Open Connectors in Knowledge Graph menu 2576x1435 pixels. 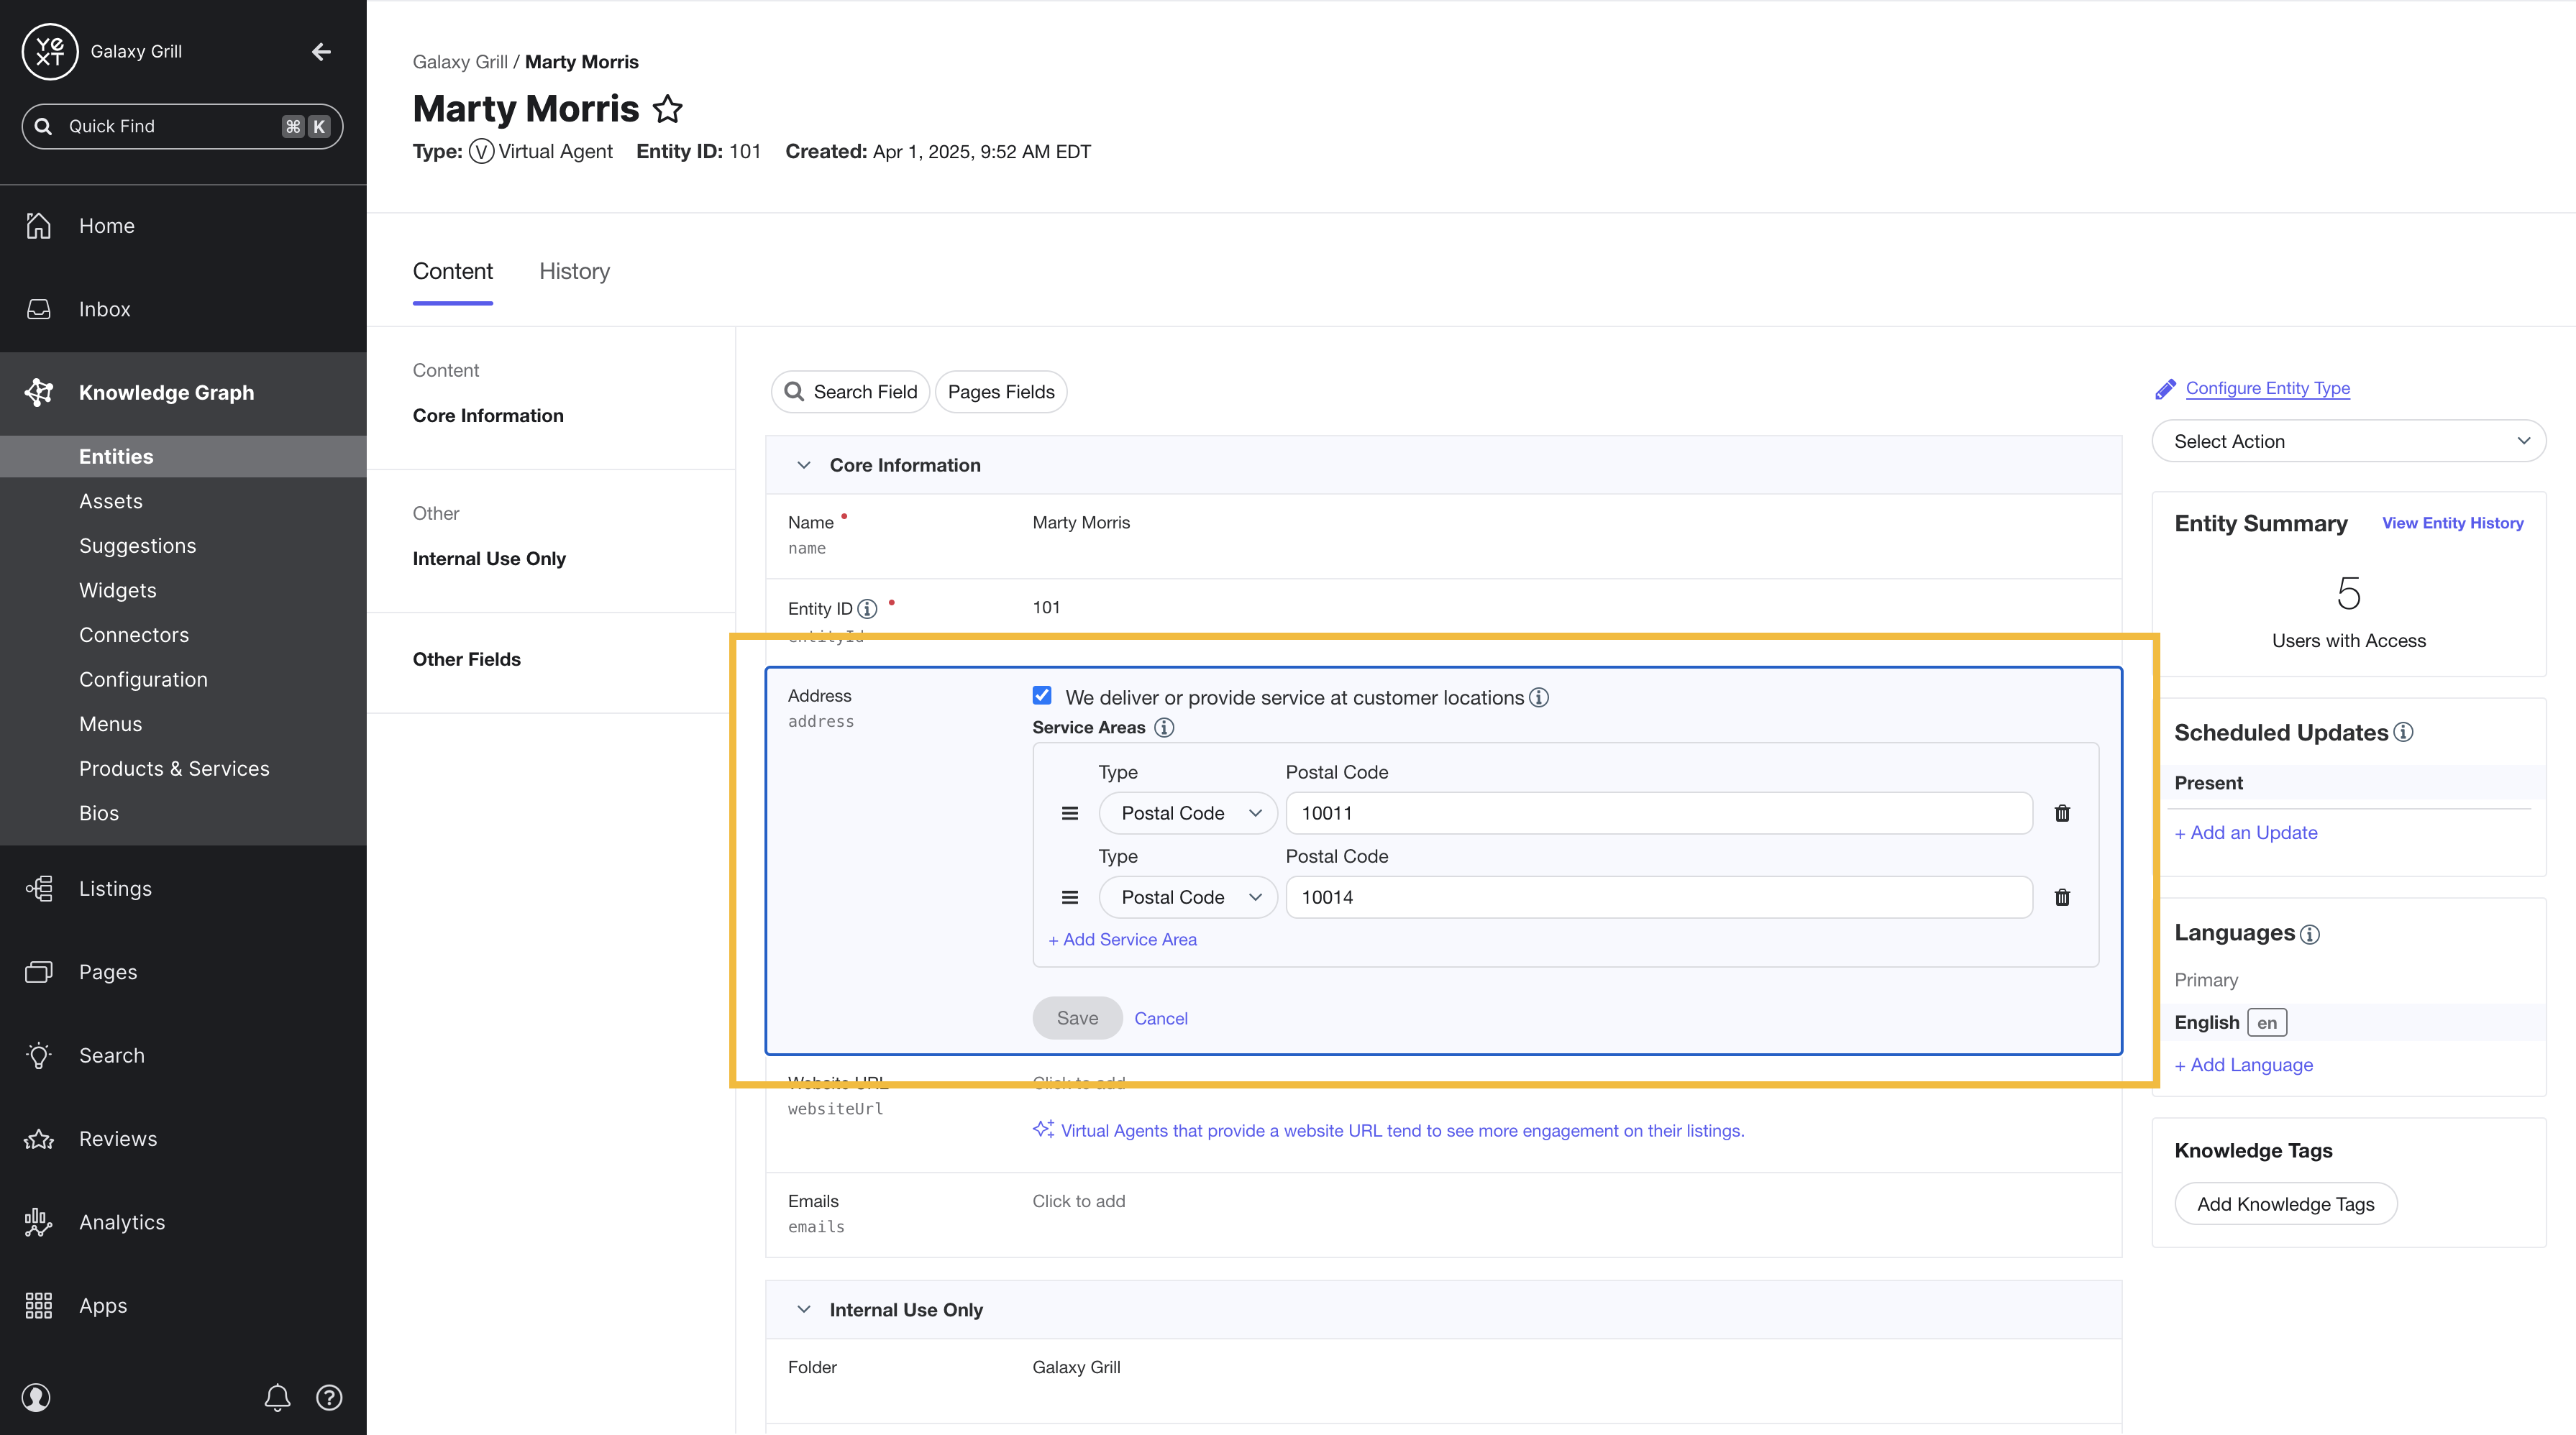click(134, 635)
